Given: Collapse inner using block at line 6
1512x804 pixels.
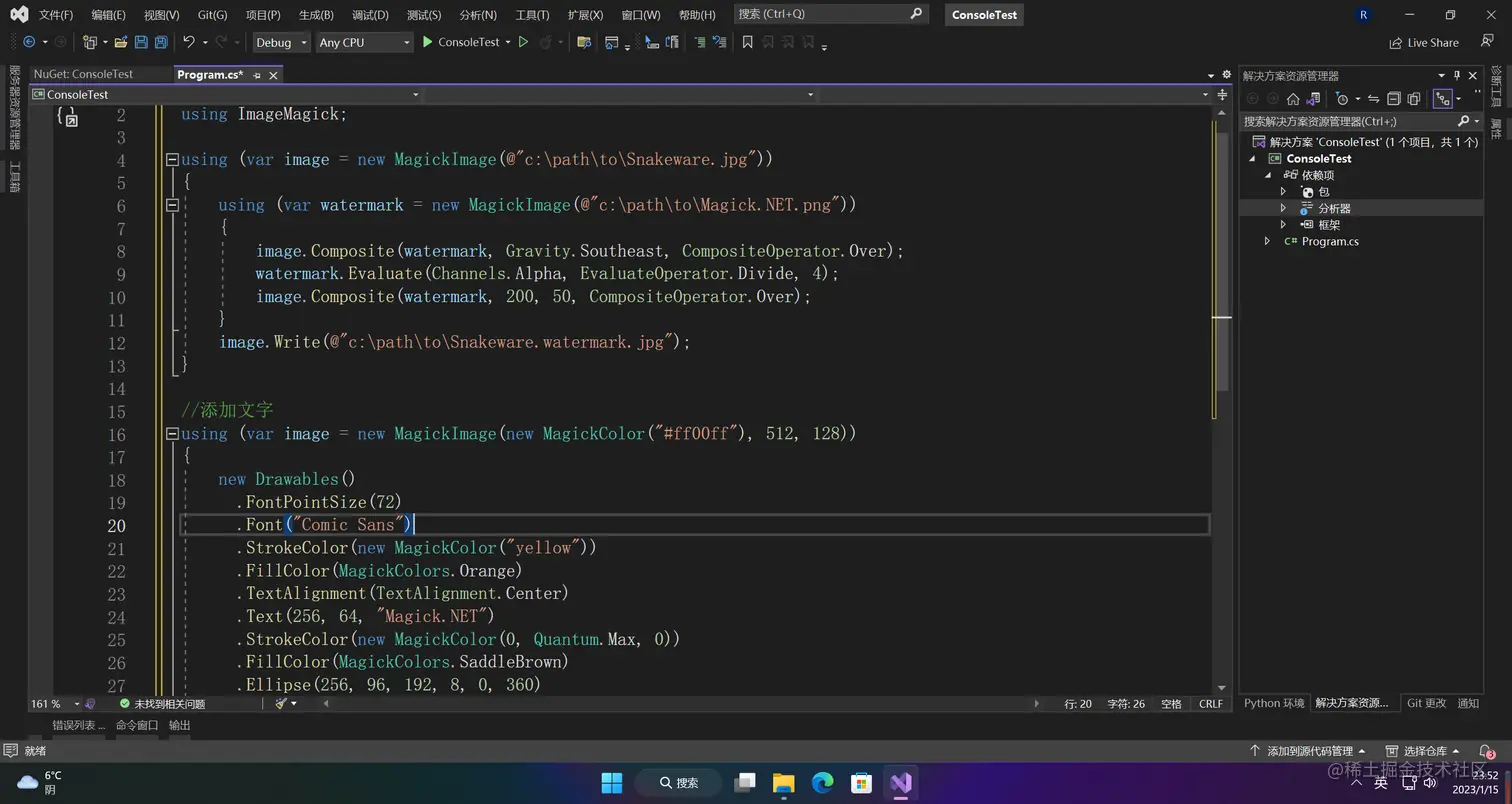Looking at the screenshot, I should tap(172, 205).
